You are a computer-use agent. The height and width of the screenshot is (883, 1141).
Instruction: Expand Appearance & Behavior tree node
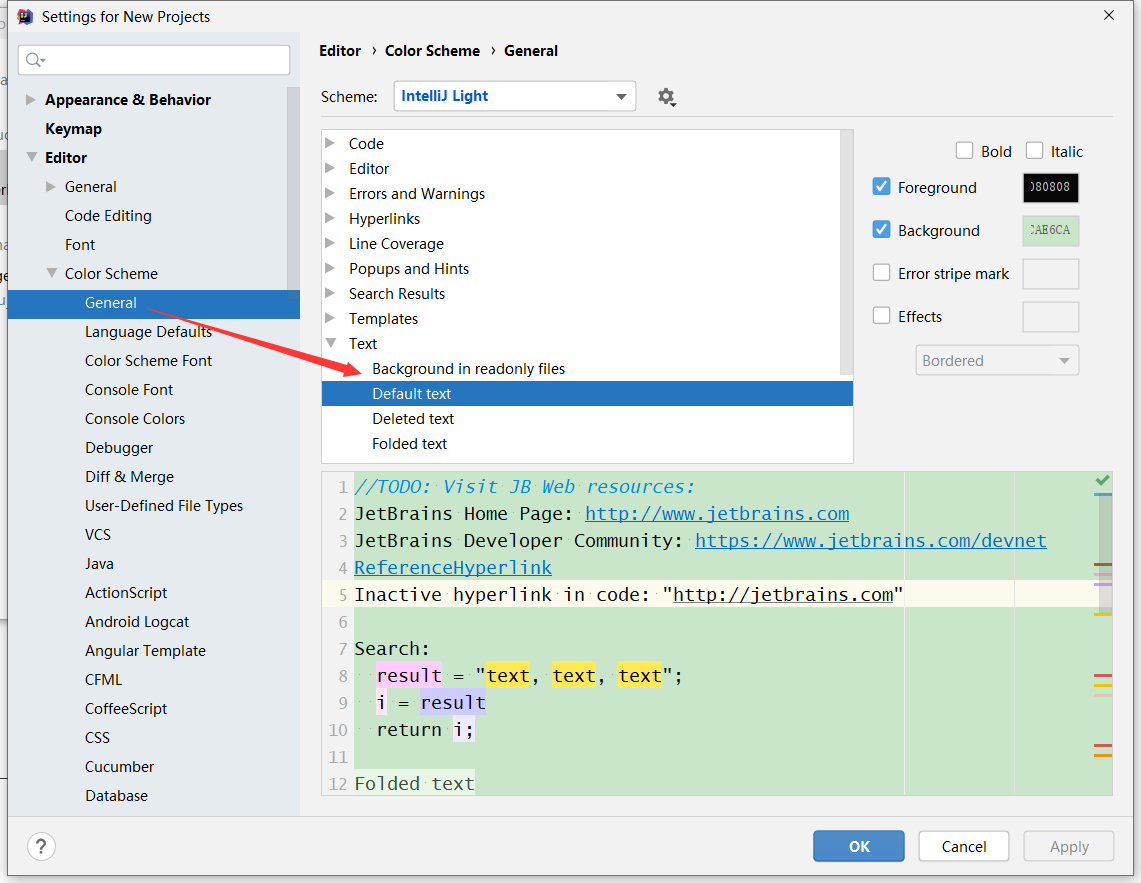pyautogui.click(x=30, y=100)
